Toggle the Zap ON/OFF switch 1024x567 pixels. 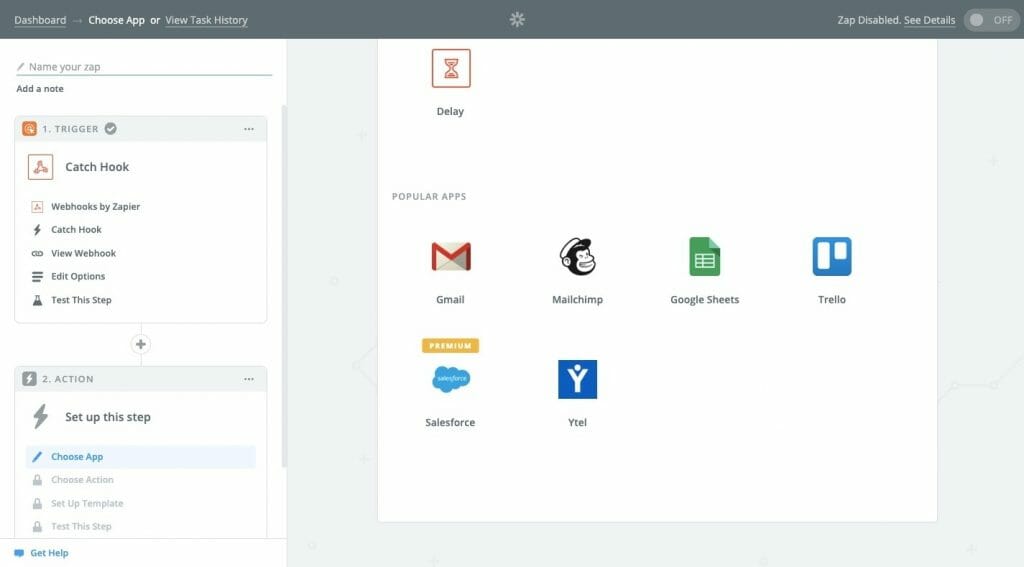(991, 20)
